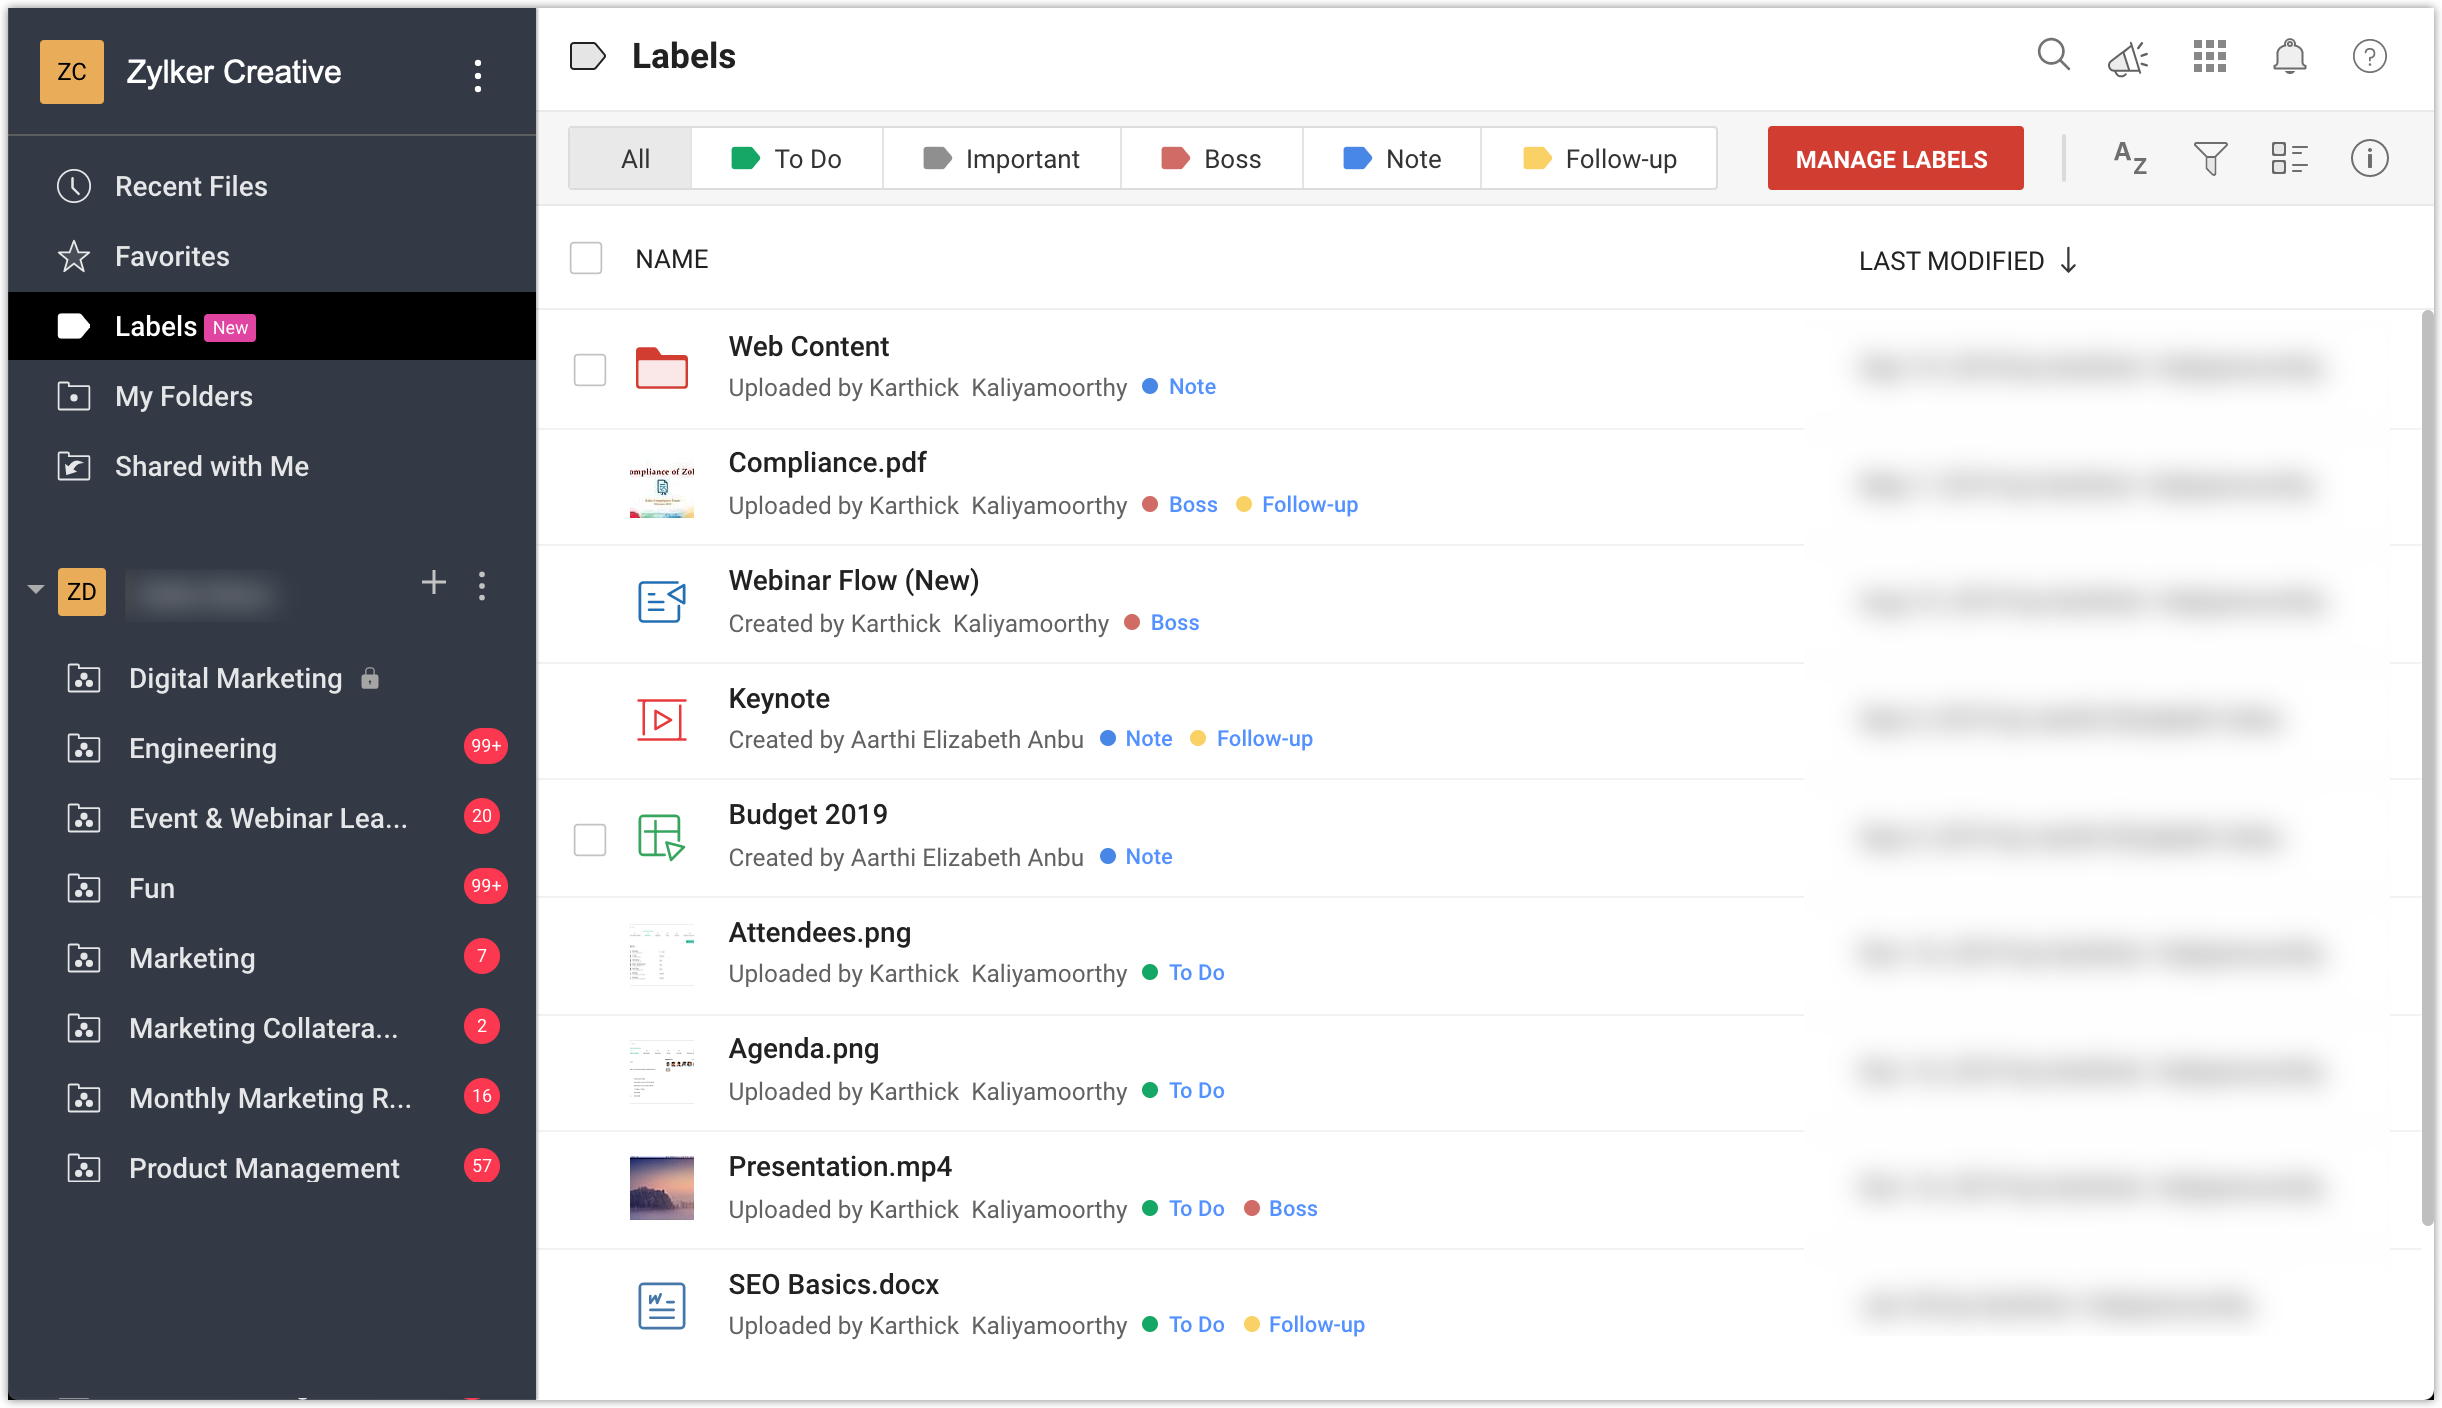2442x1408 pixels.
Task: Switch view layout using list-view icon
Action: (x=2289, y=158)
